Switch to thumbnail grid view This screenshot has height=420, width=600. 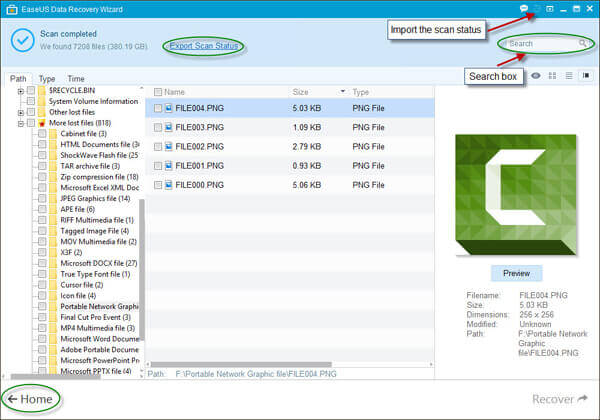pyautogui.click(x=553, y=76)
